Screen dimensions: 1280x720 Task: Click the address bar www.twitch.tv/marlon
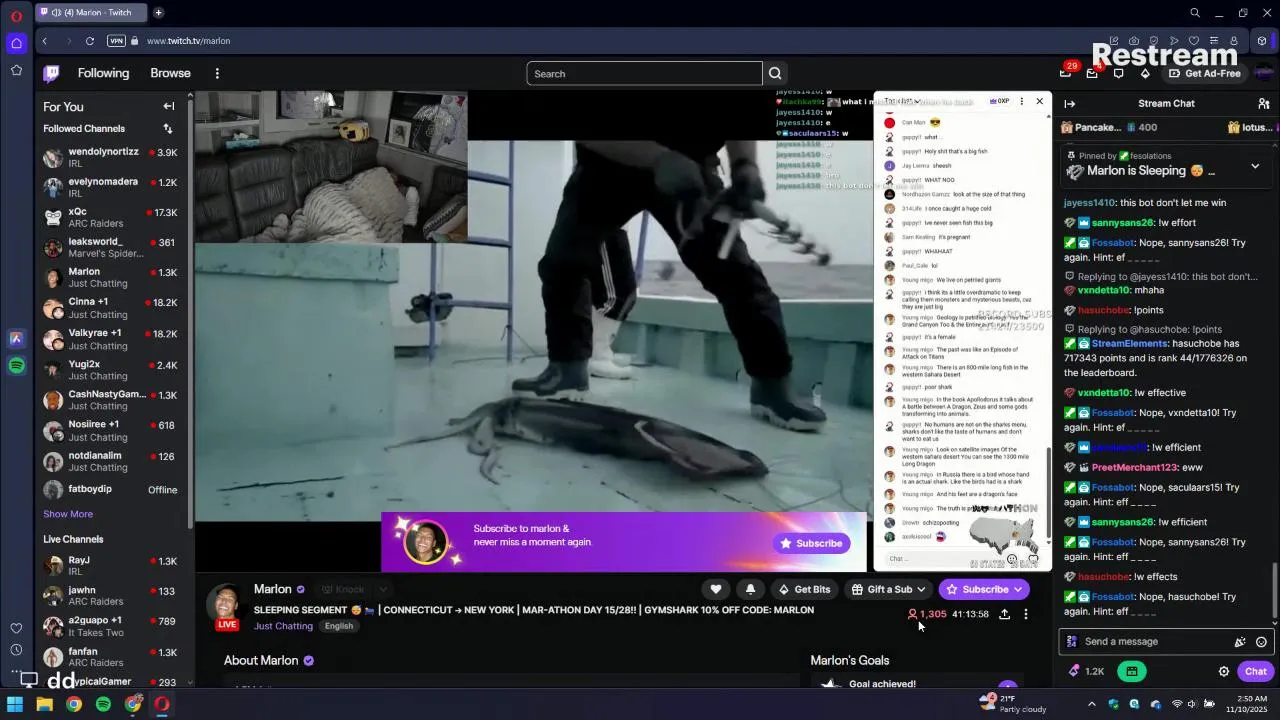click(188, 41)
